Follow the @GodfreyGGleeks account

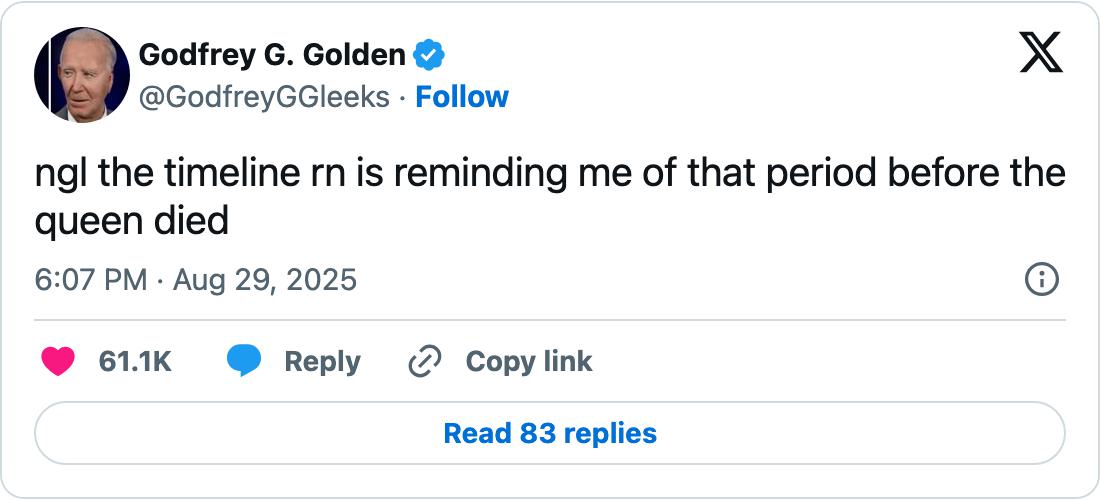(x=462, y=97)
